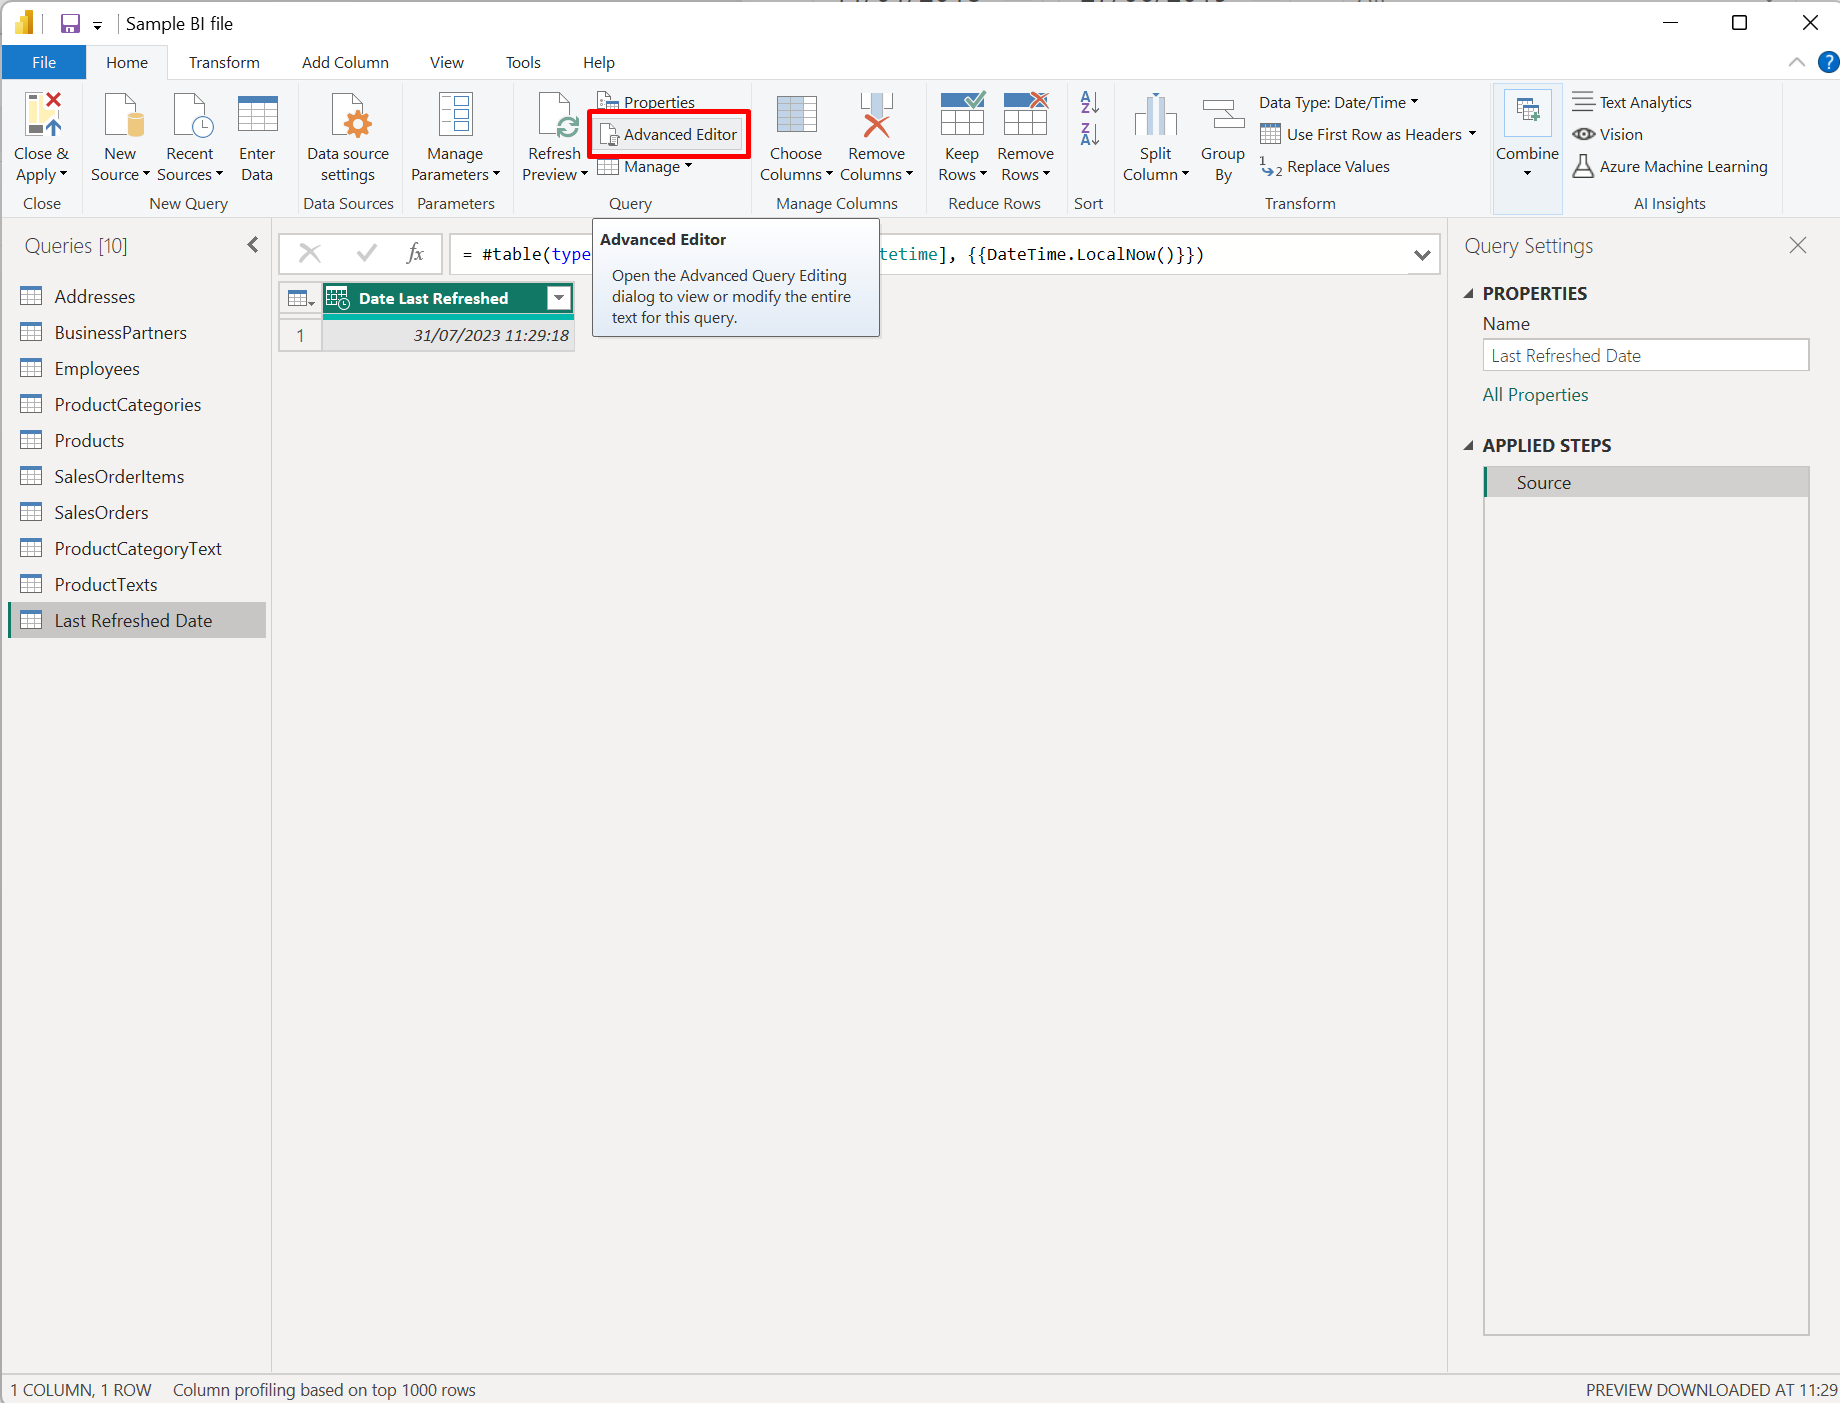This screenshot has width=1840, height=1403.
Task: Select the Products query
Action: [90, 440]
